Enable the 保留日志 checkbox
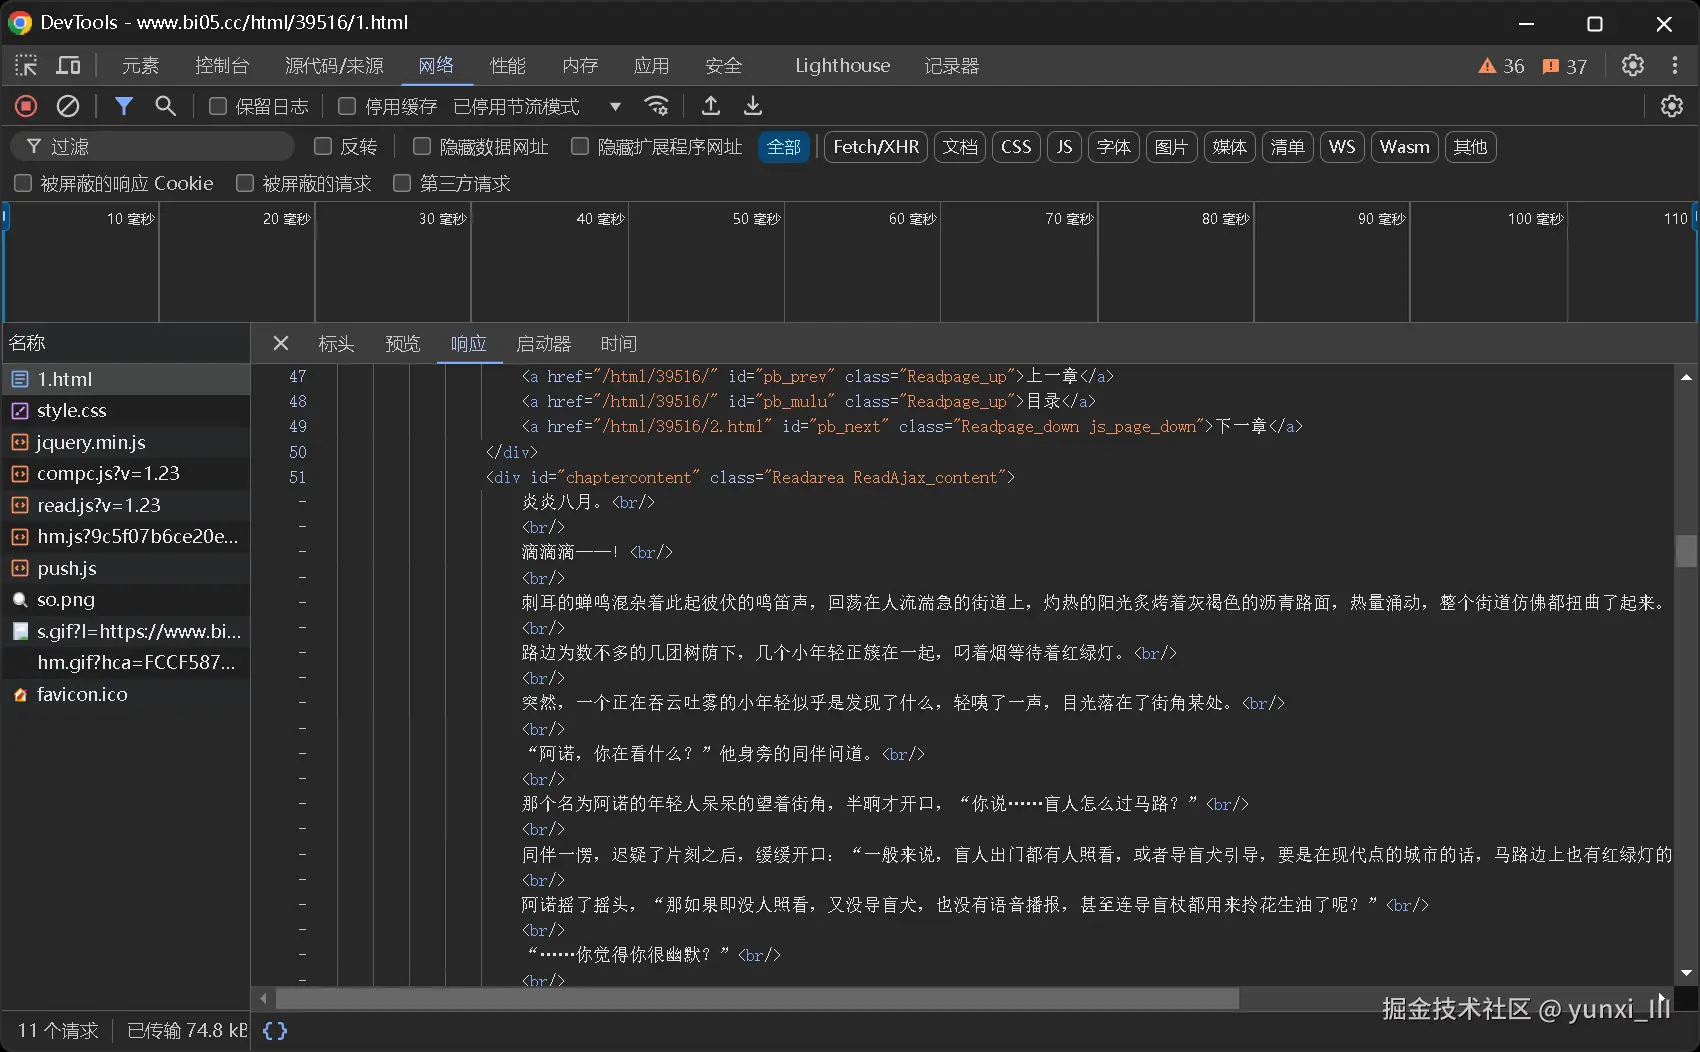 [218, 106]
